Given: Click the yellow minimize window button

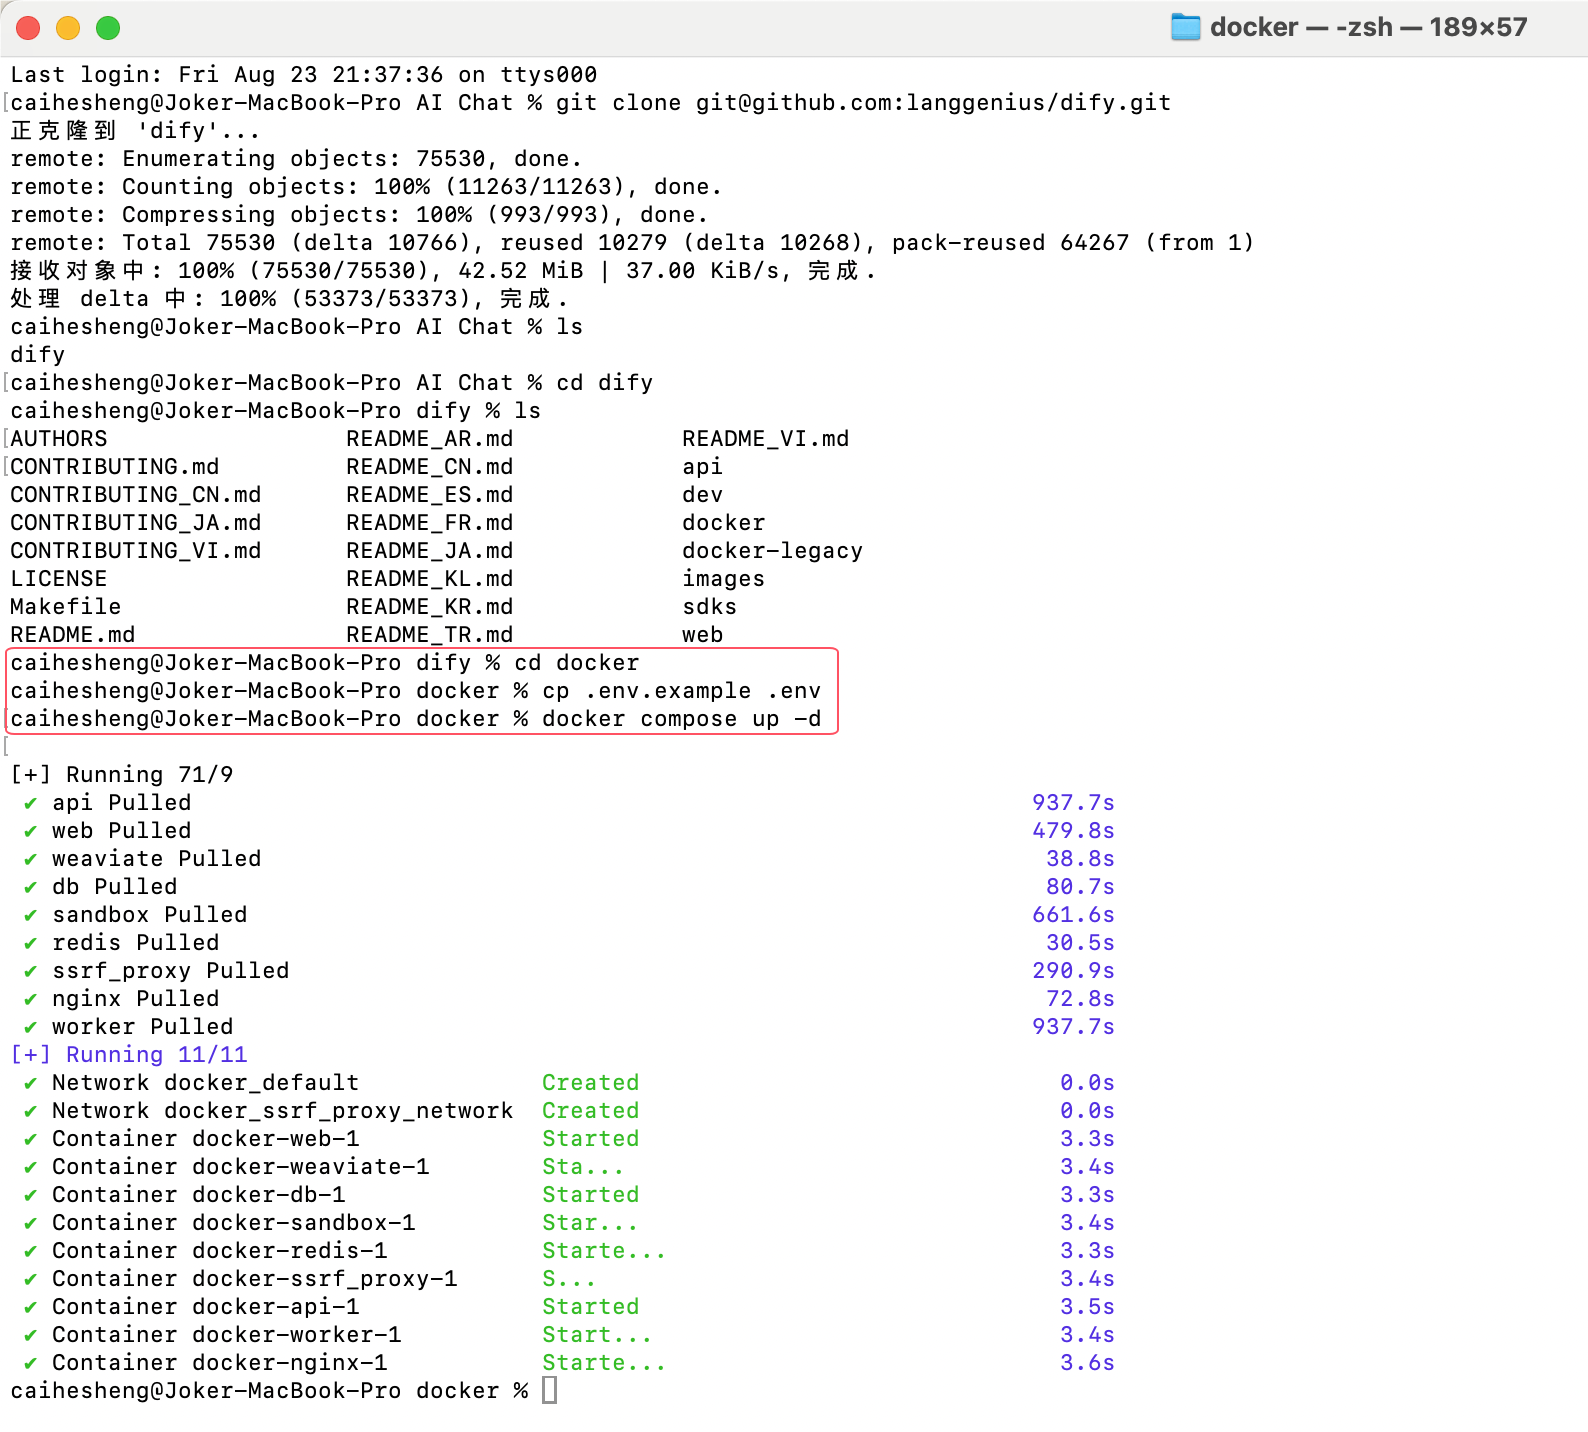Looking at the screenshot, I should click(x=68, y=28).
